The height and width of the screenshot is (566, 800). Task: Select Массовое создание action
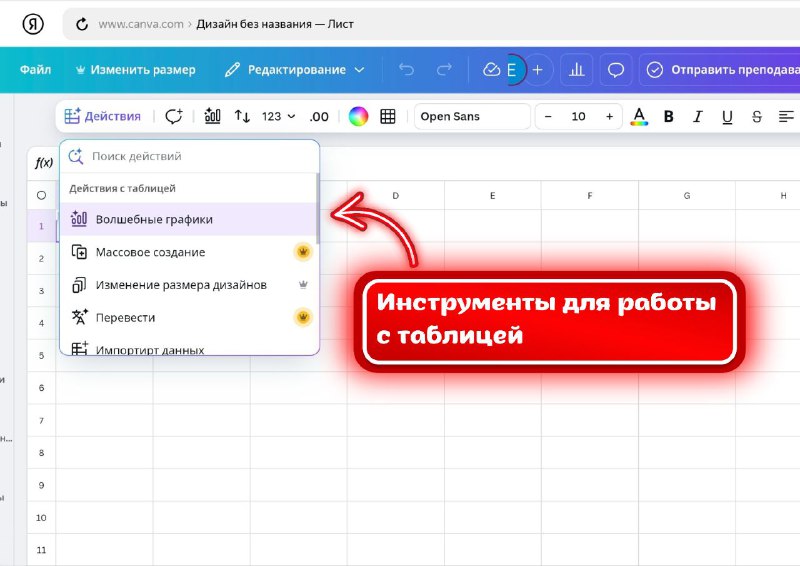click(x=188, y=252)
